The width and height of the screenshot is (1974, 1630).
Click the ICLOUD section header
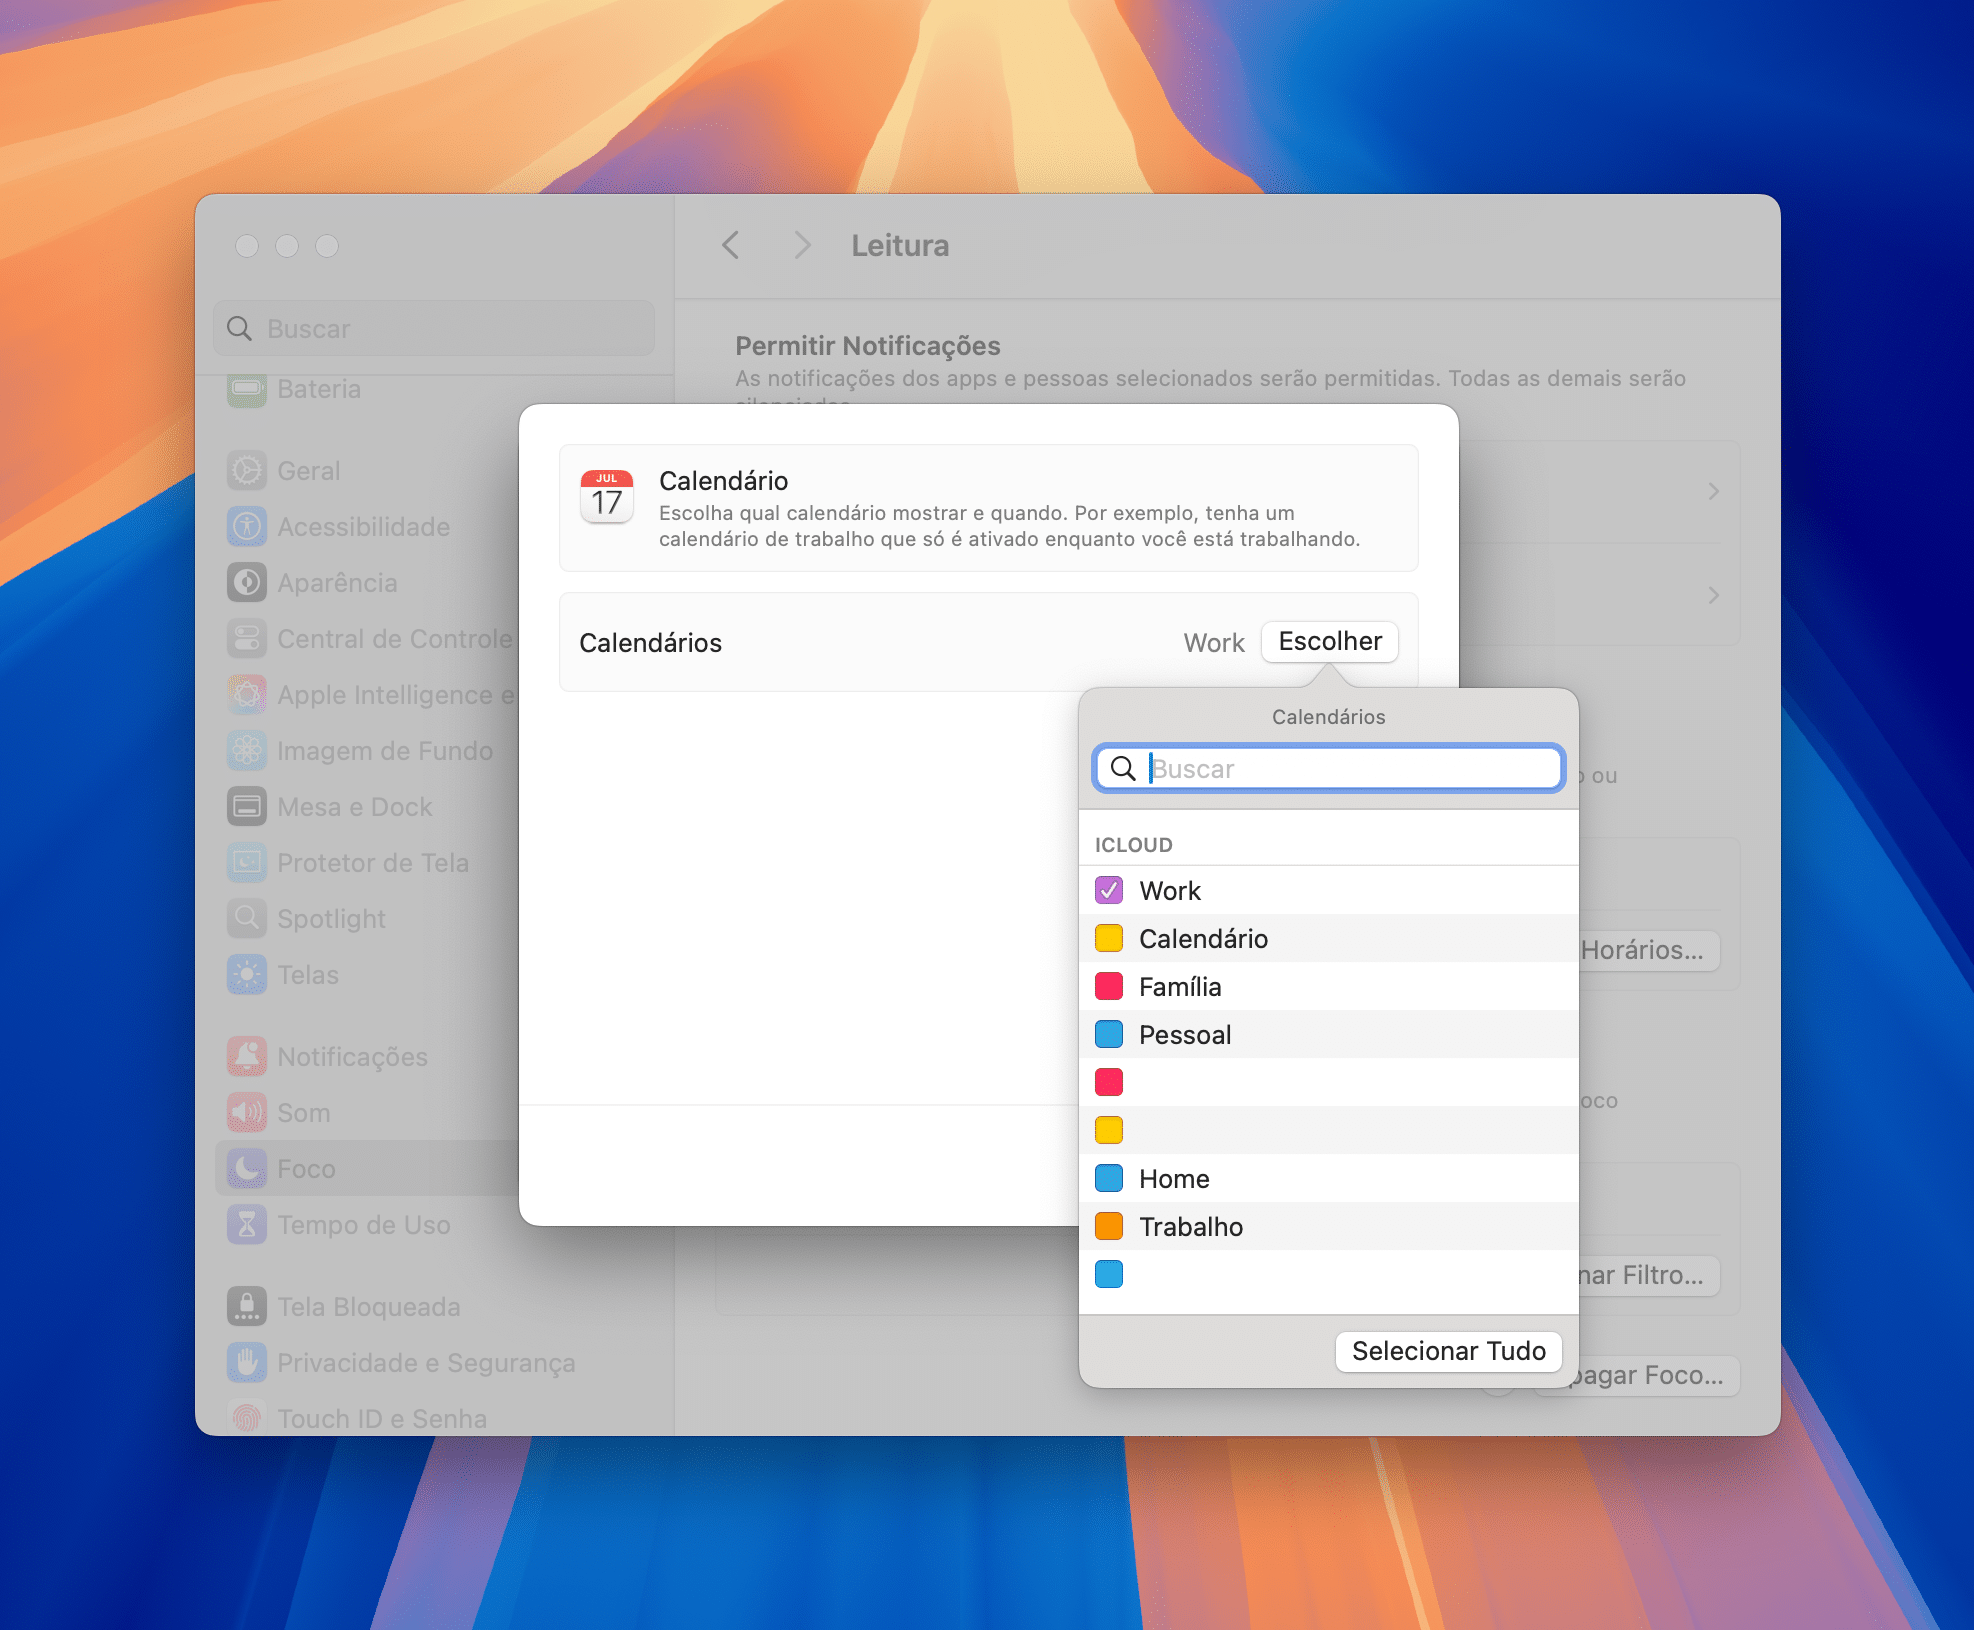[x=1134, y=845]
